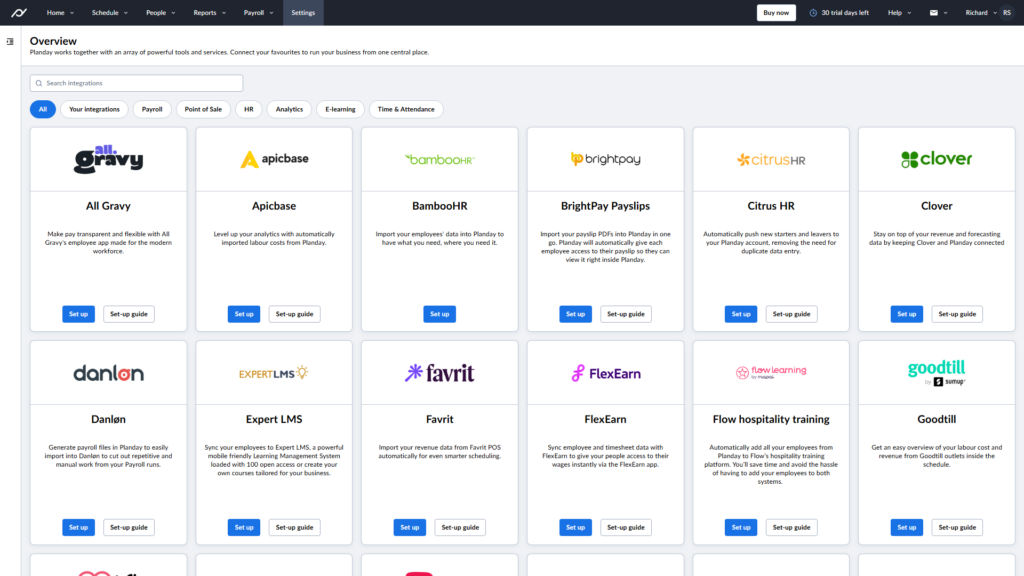Set up the All Gravy integration
This screenshot has width=1024, height=576.
coord(78,314)
